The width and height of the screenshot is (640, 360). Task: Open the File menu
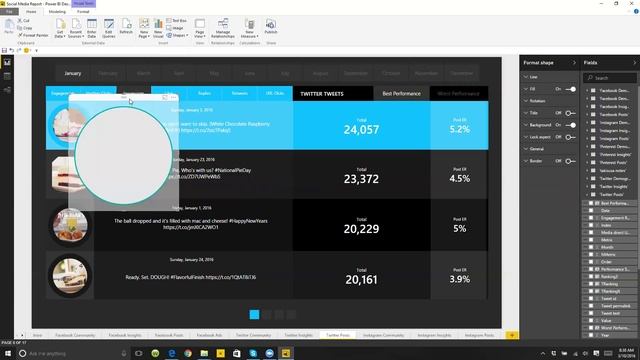pyautogui.click(x=9, y=11)
